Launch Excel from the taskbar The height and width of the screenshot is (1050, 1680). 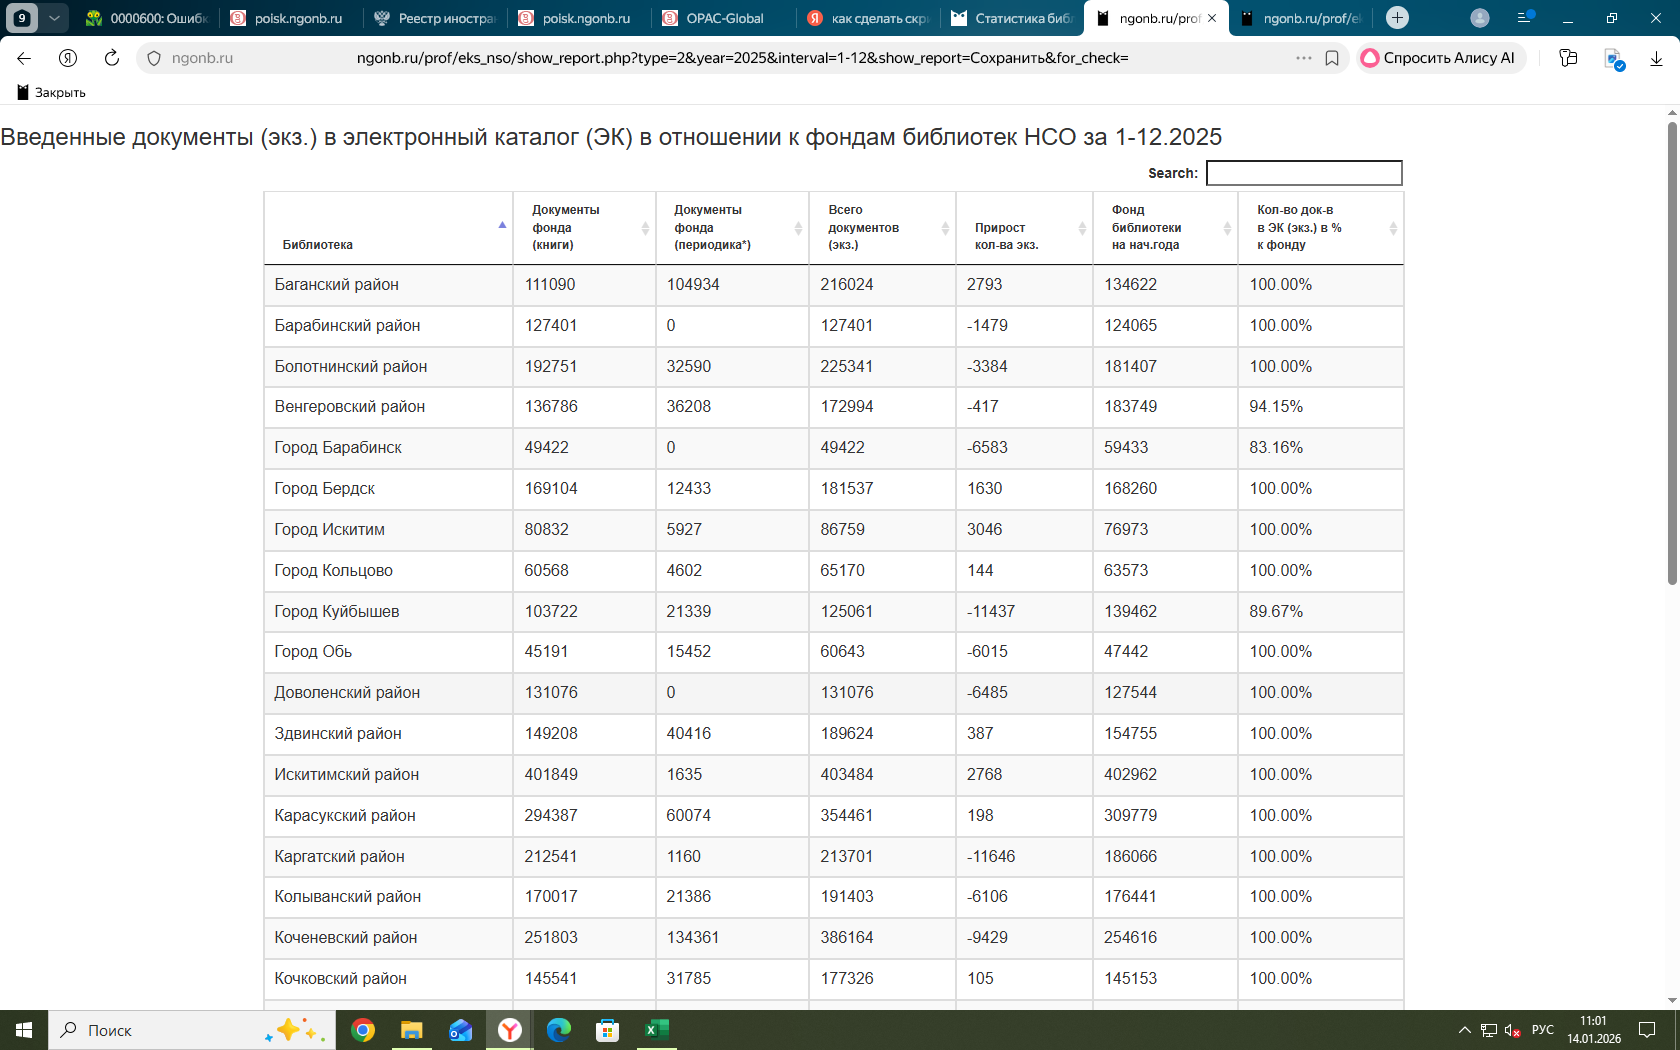[657, 1030]
